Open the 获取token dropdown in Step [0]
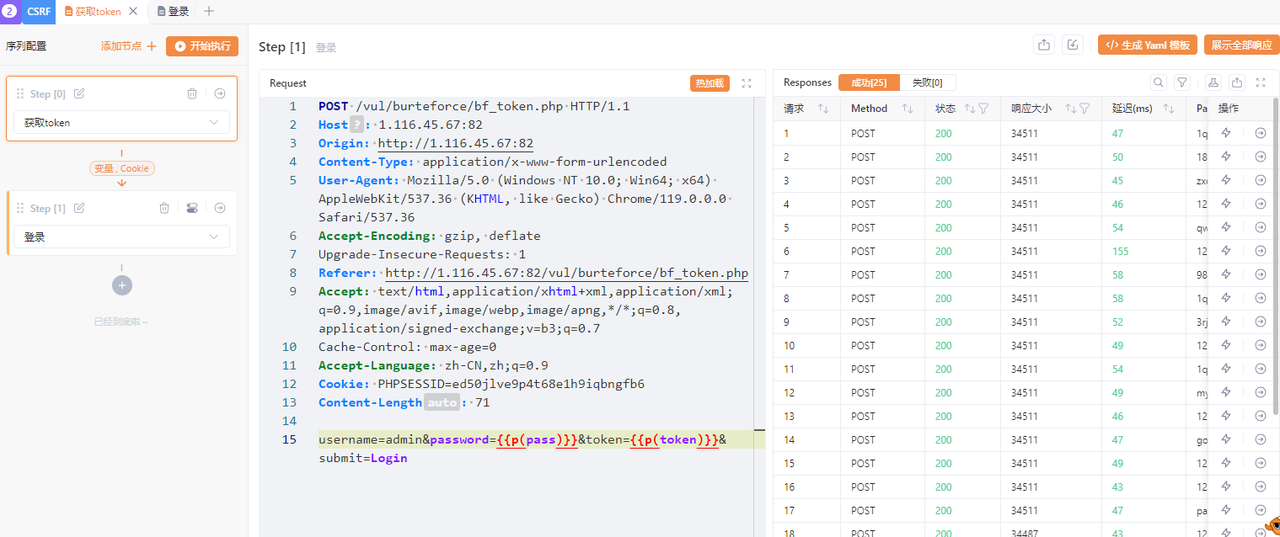Viewport: 1280px width, 537px height. [122, 123]
